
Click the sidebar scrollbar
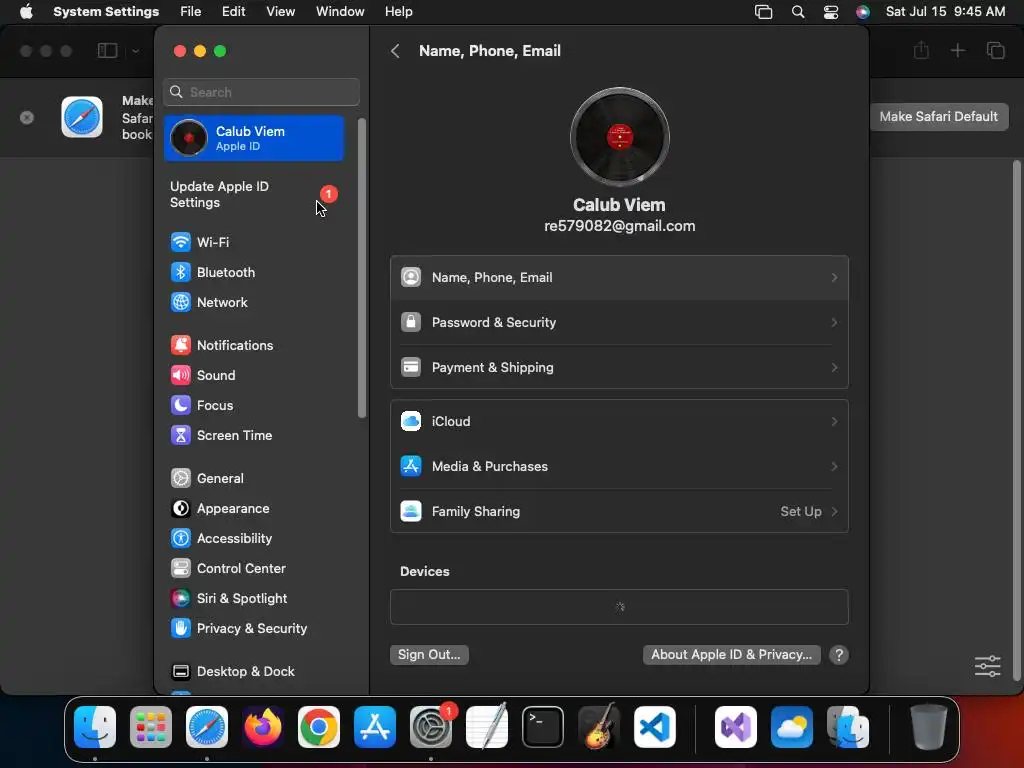[x=361, y=268]
